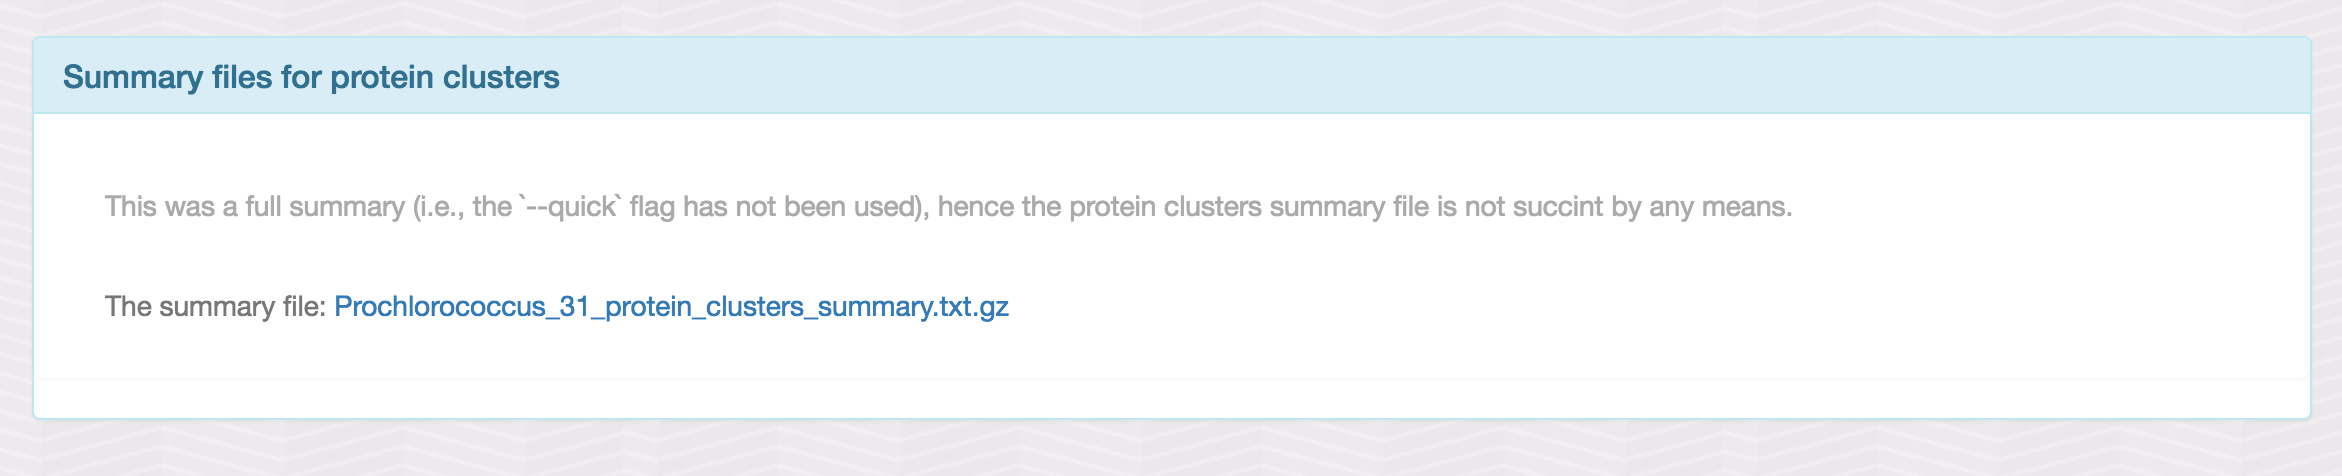Screen dimensions: 2342x476
Task: Click the patterned page background below panel
Action: coord(1171,448)
